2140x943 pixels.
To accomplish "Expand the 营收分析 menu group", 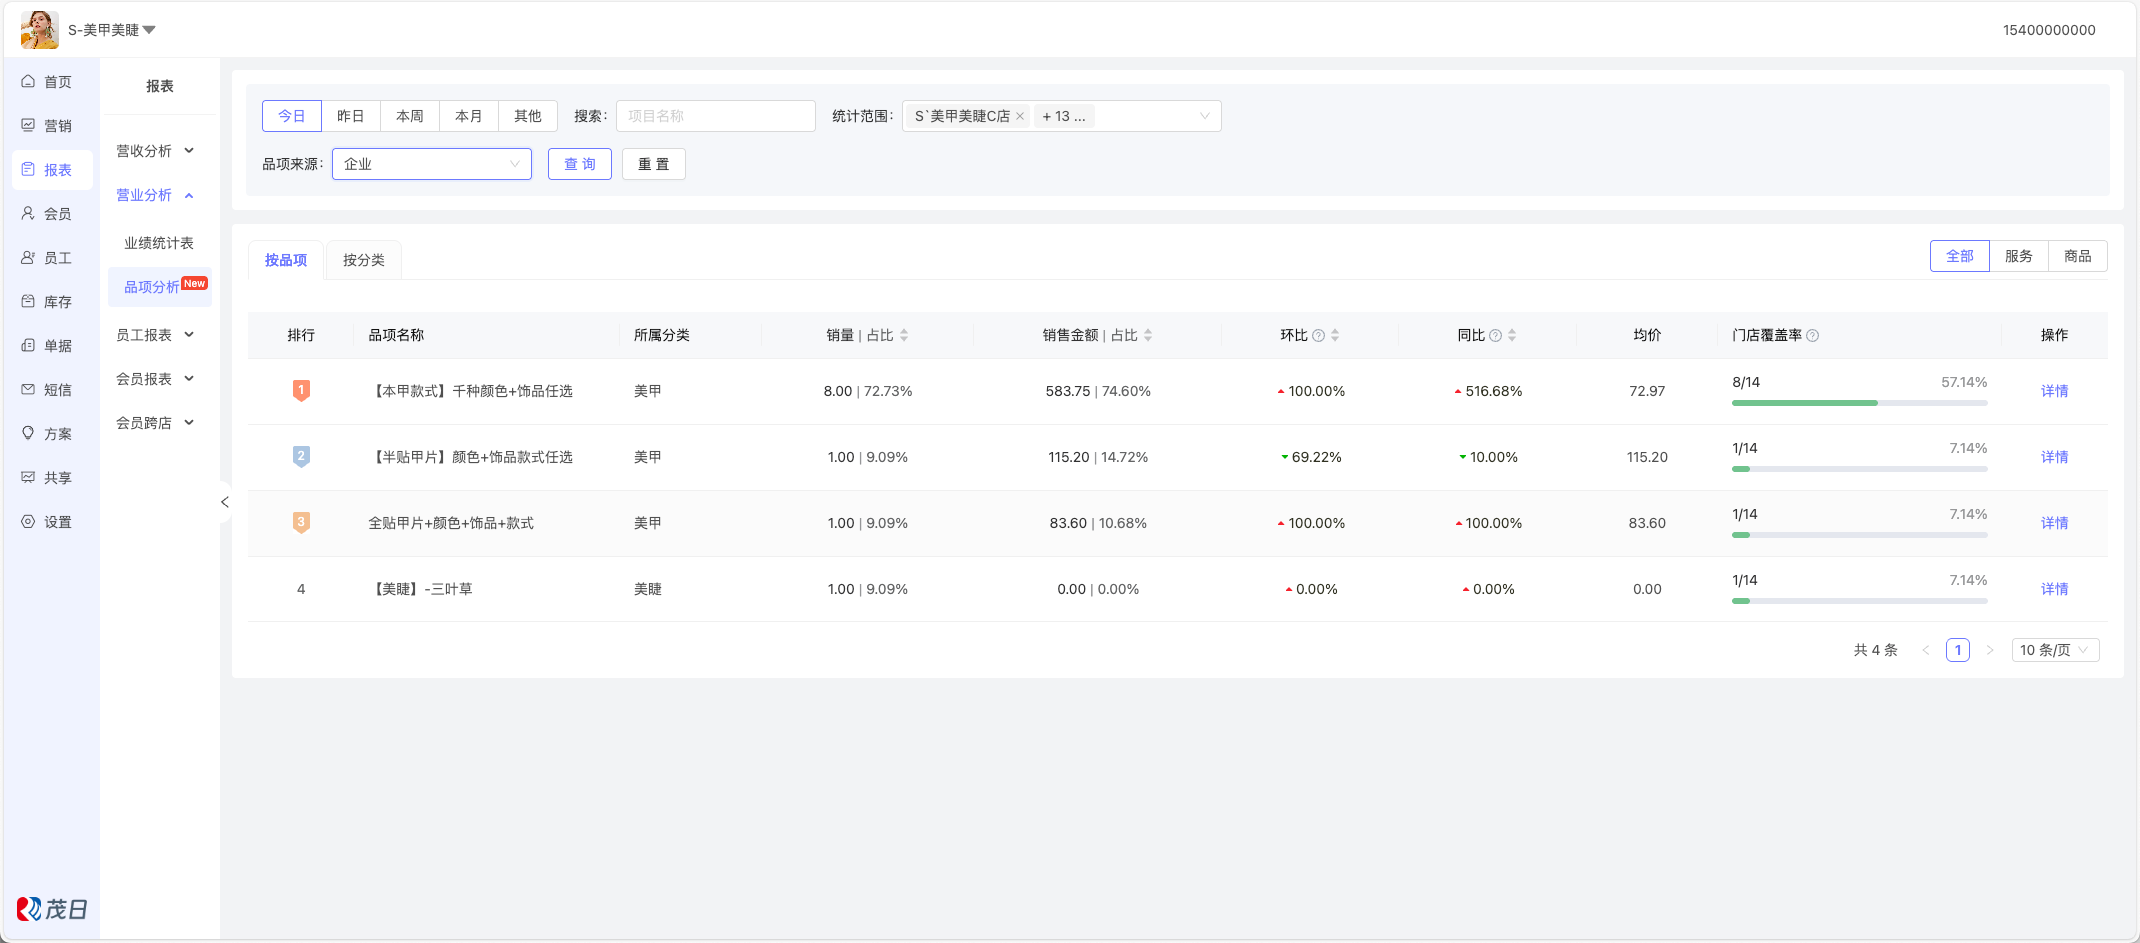I will (x=156, y=151).
